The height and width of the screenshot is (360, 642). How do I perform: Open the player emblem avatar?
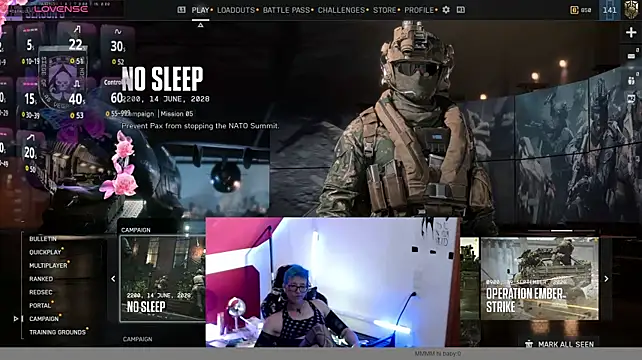click(632, 10)
